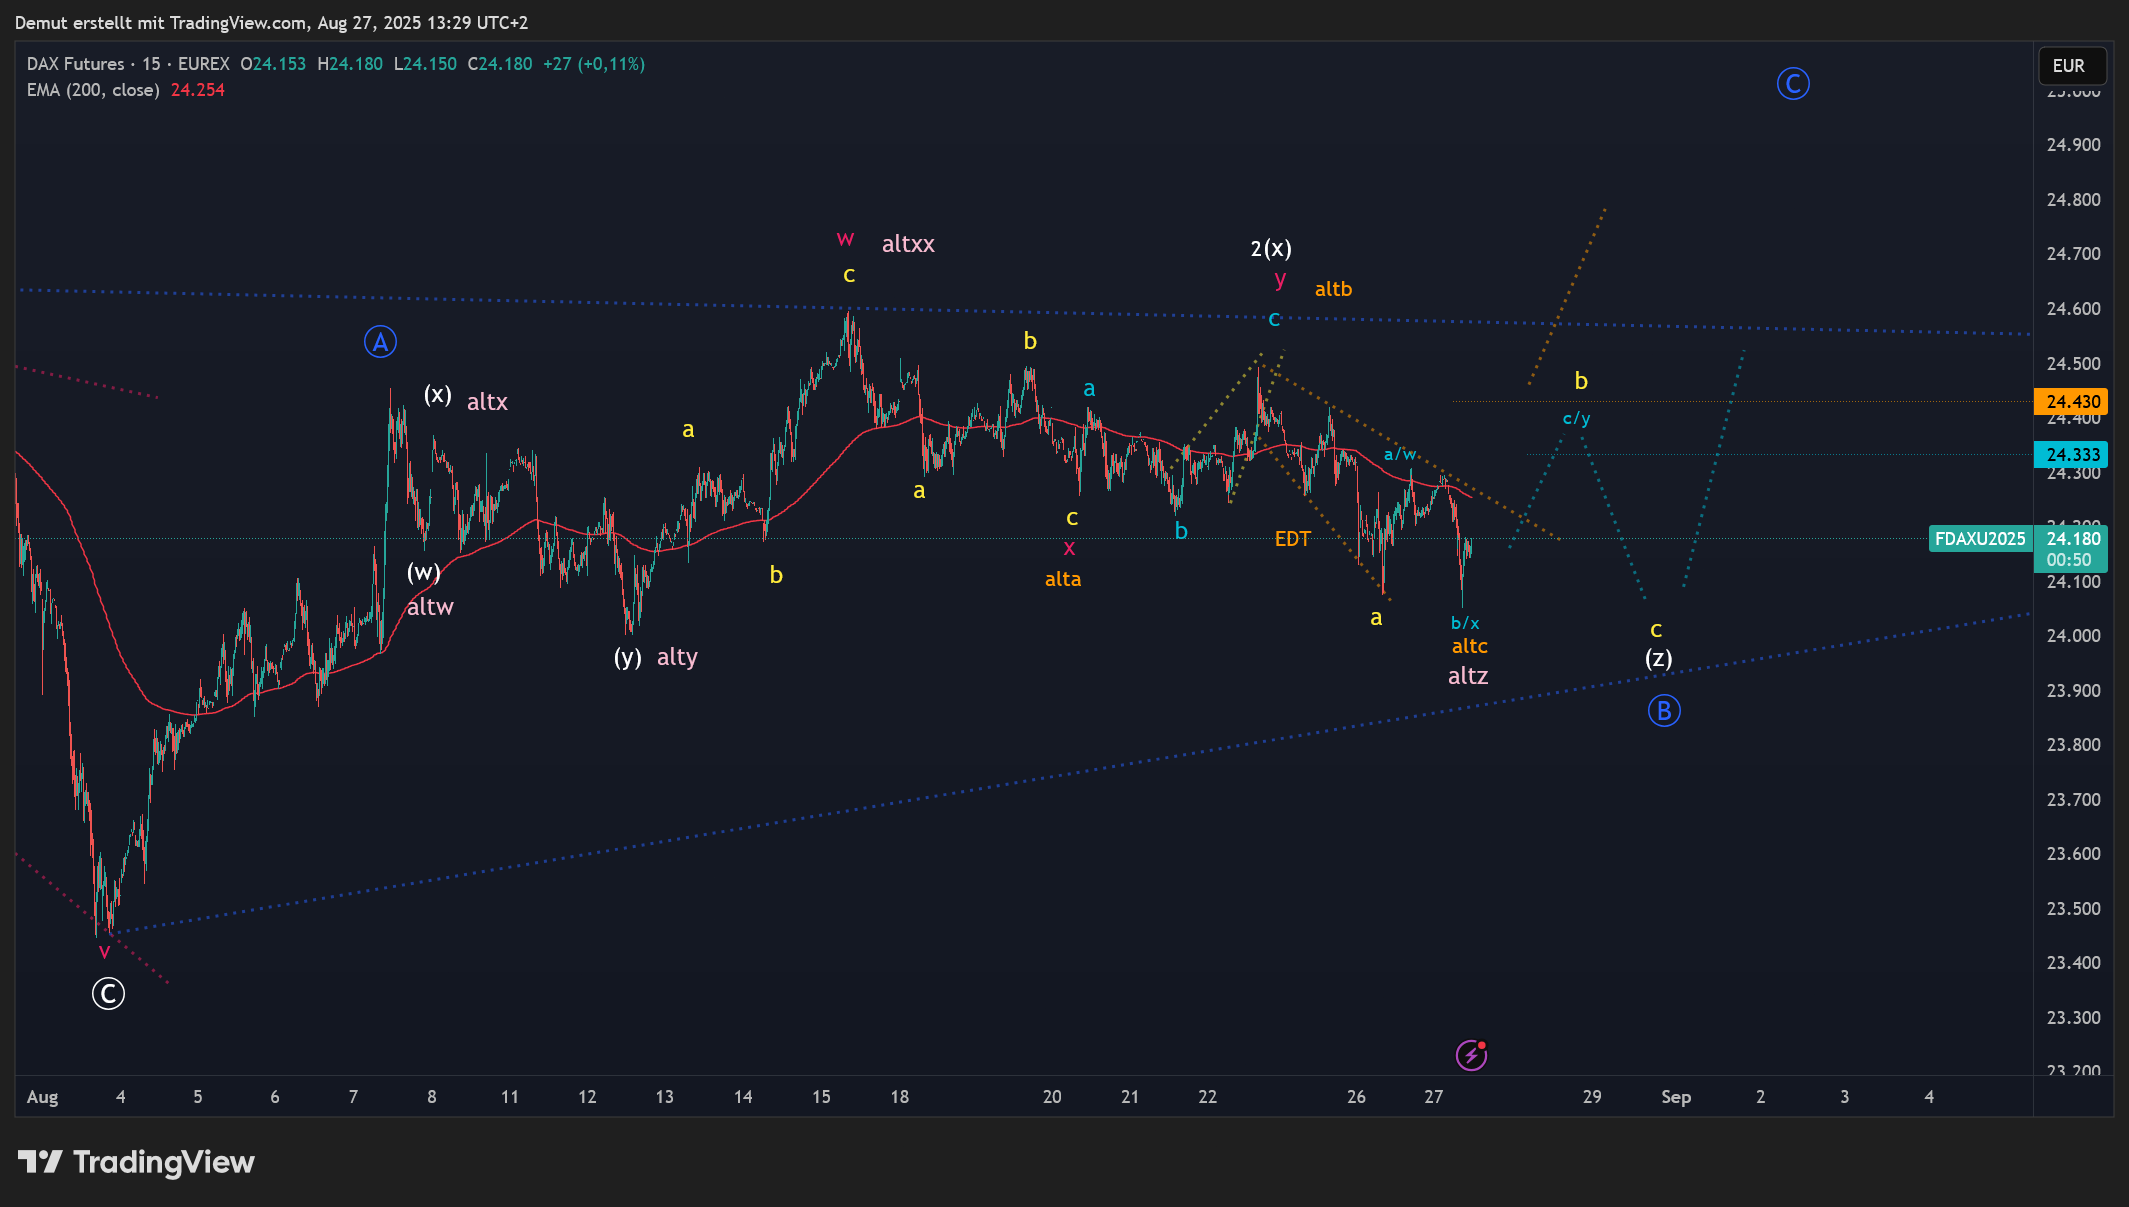Click the purple lightning bolt icon

[1471, 1055]
